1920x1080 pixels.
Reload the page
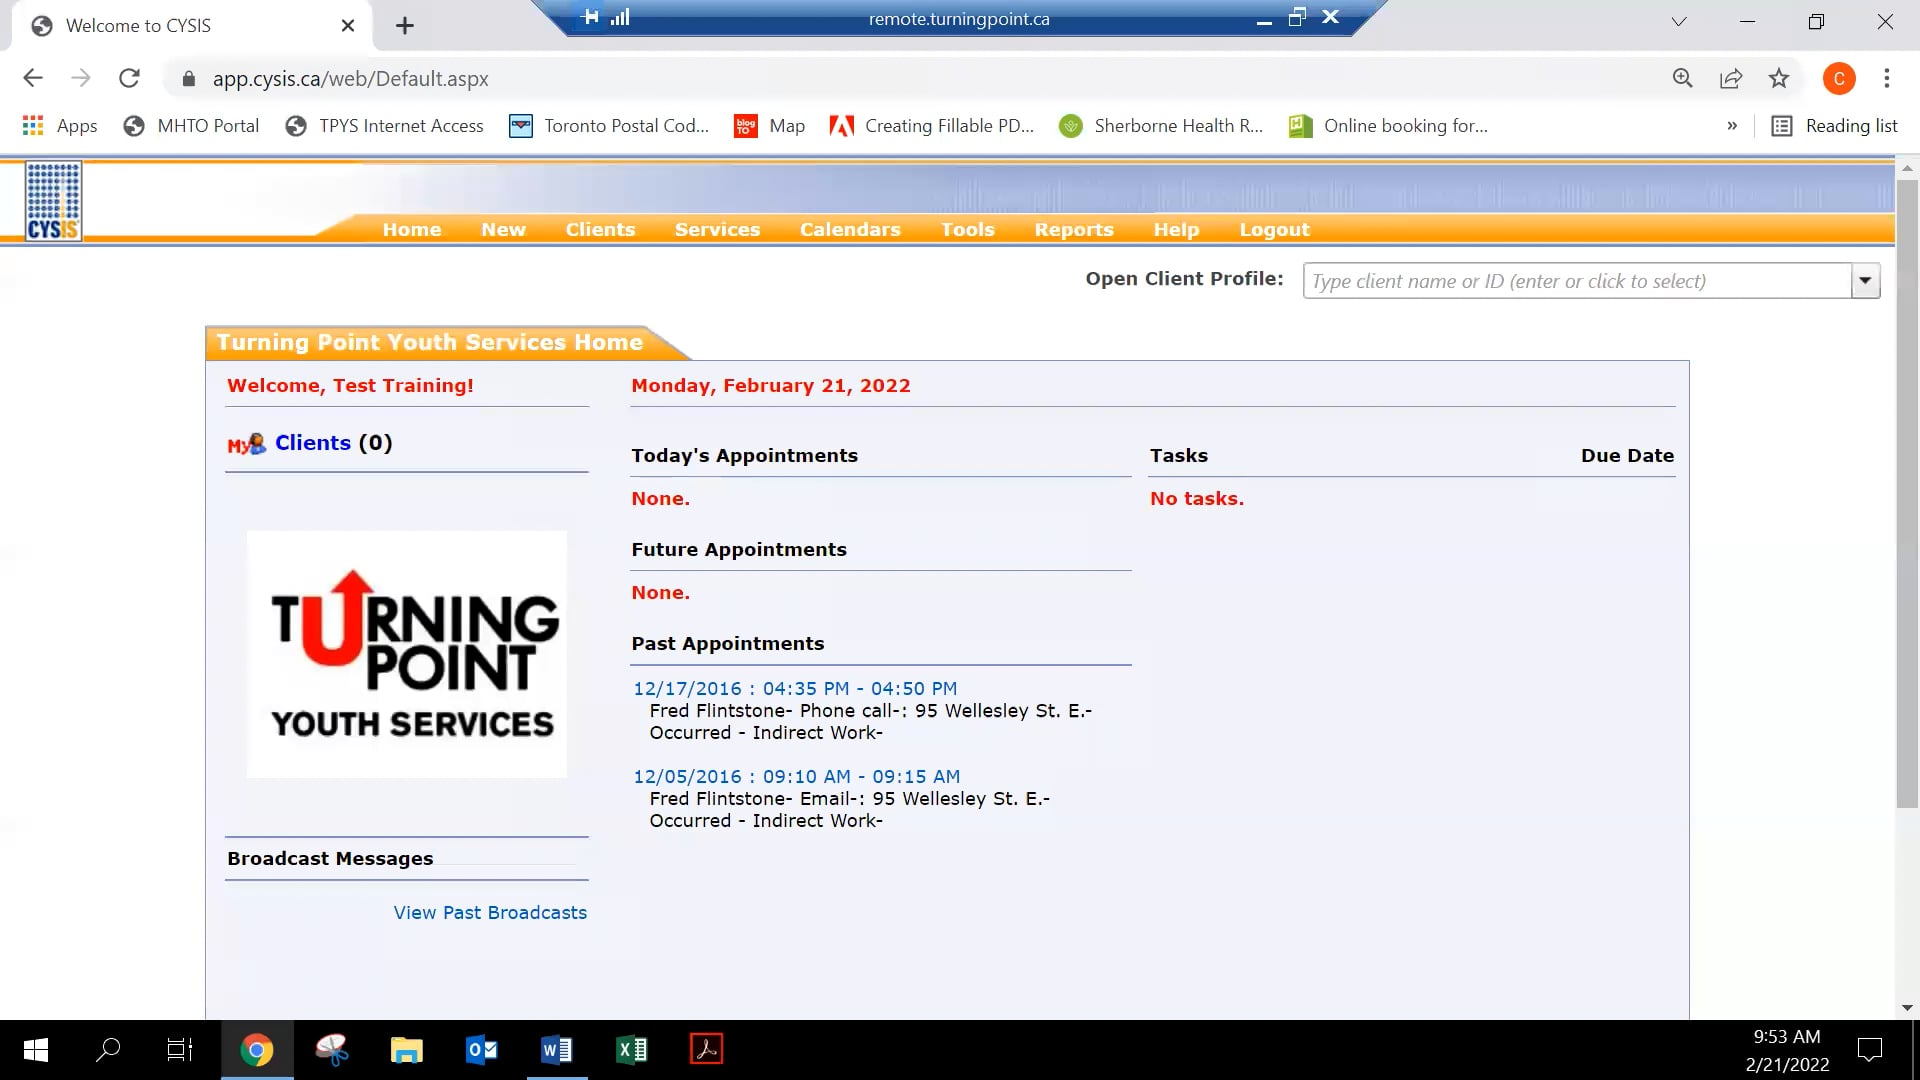[x=129, y=79]
